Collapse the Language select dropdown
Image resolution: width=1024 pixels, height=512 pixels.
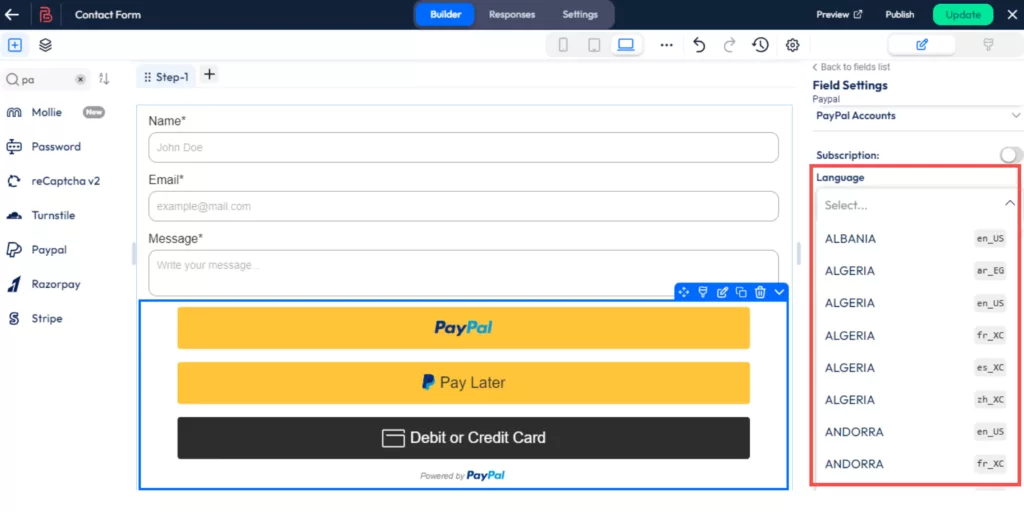(1009, 204)
